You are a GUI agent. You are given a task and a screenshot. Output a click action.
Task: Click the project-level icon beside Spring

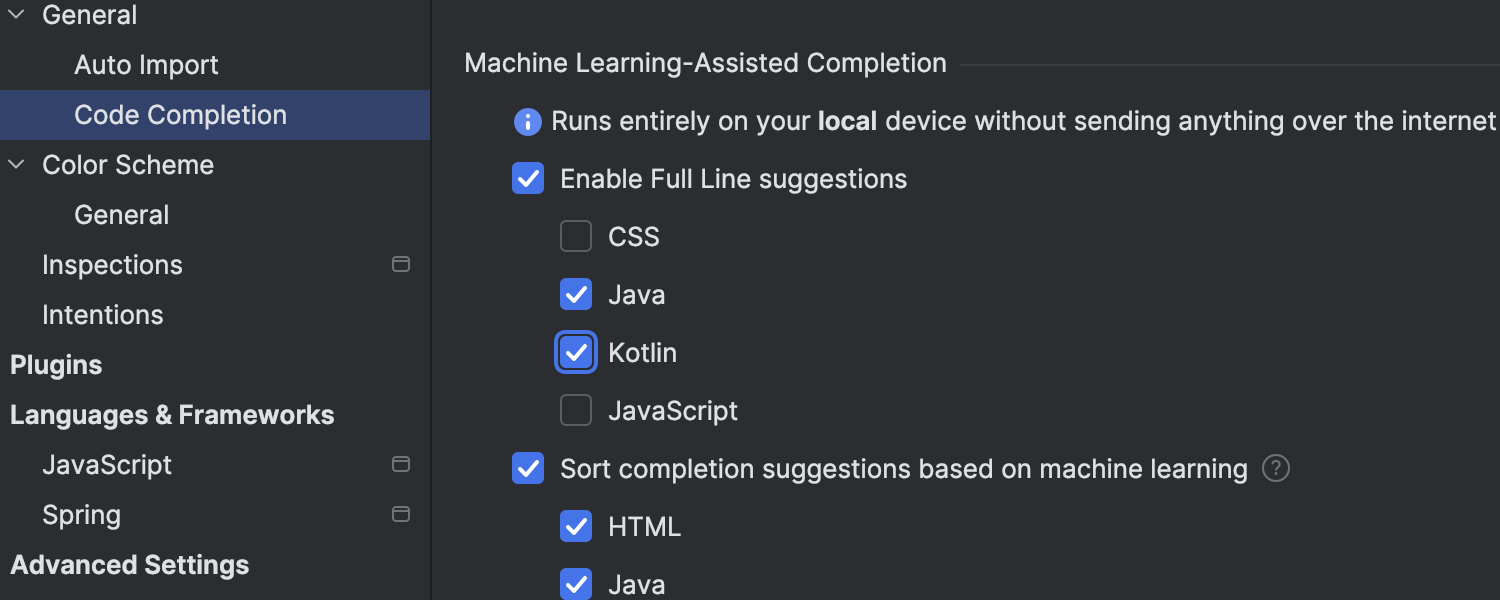tap(401, 515)
